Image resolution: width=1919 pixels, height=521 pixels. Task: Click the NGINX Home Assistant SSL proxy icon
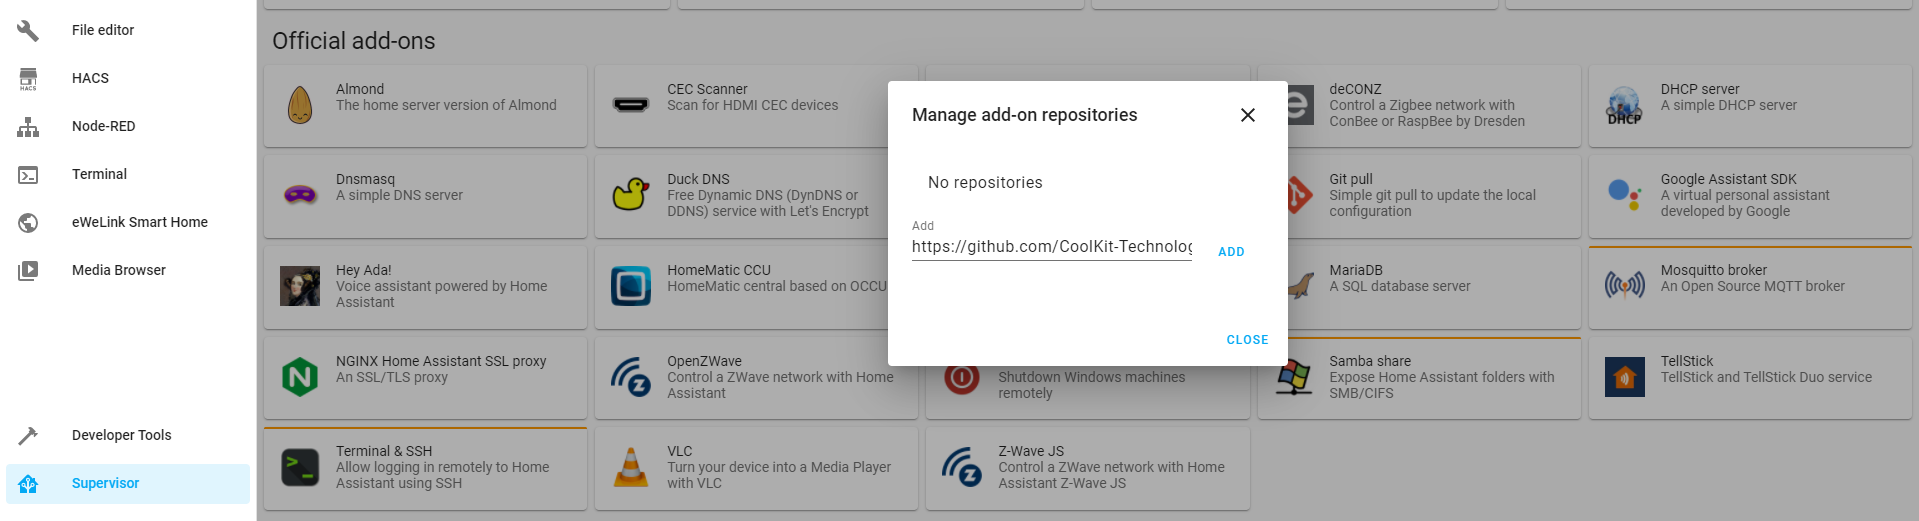(300, 377)
